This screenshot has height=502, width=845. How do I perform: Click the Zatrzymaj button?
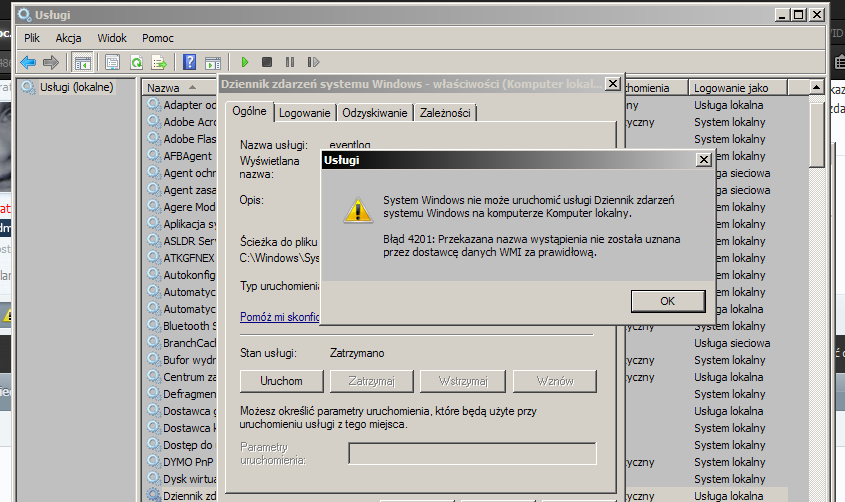coord(372,381)
